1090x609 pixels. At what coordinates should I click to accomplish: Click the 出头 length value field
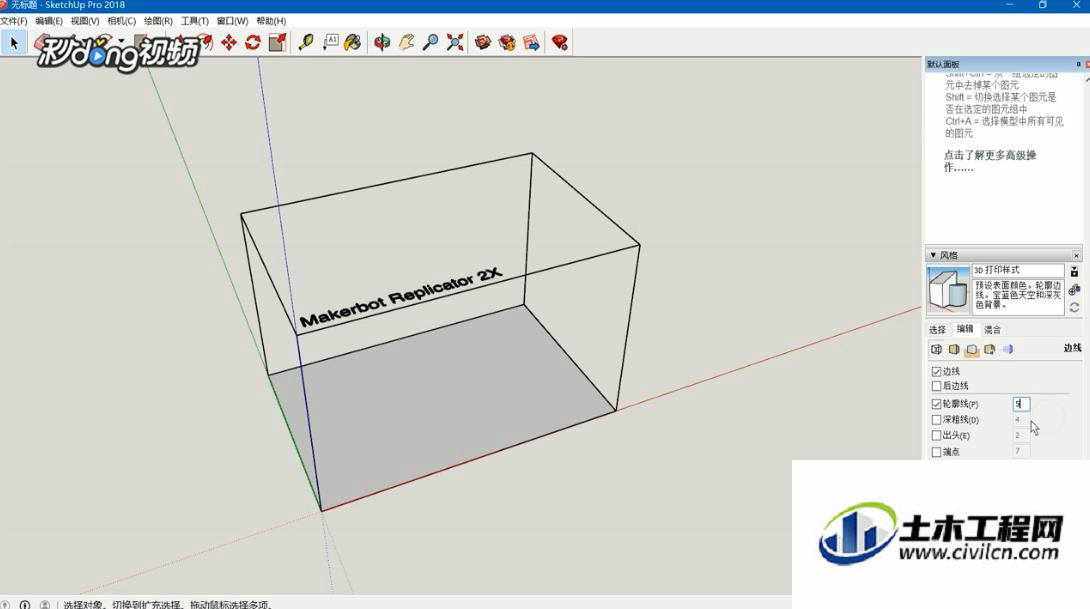[1021, 436]
